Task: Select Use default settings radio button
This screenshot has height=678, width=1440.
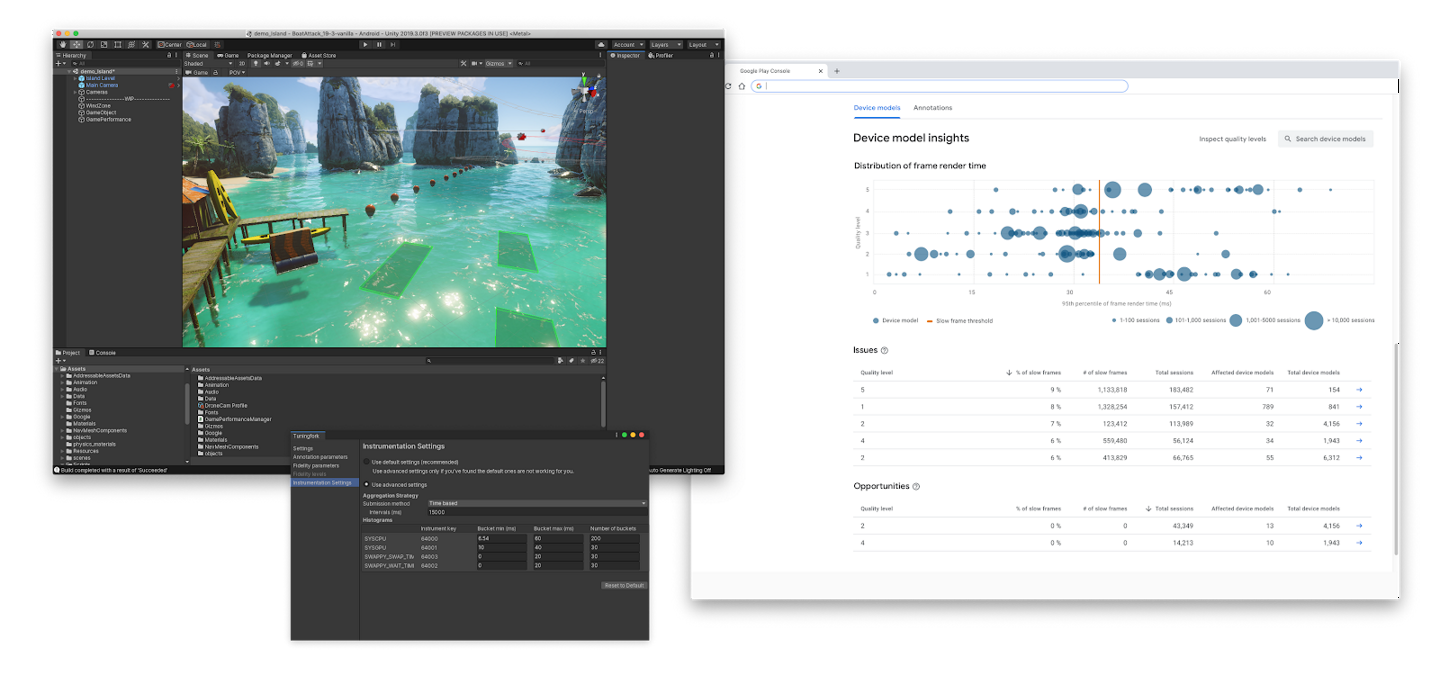Action: click(366, 462)
